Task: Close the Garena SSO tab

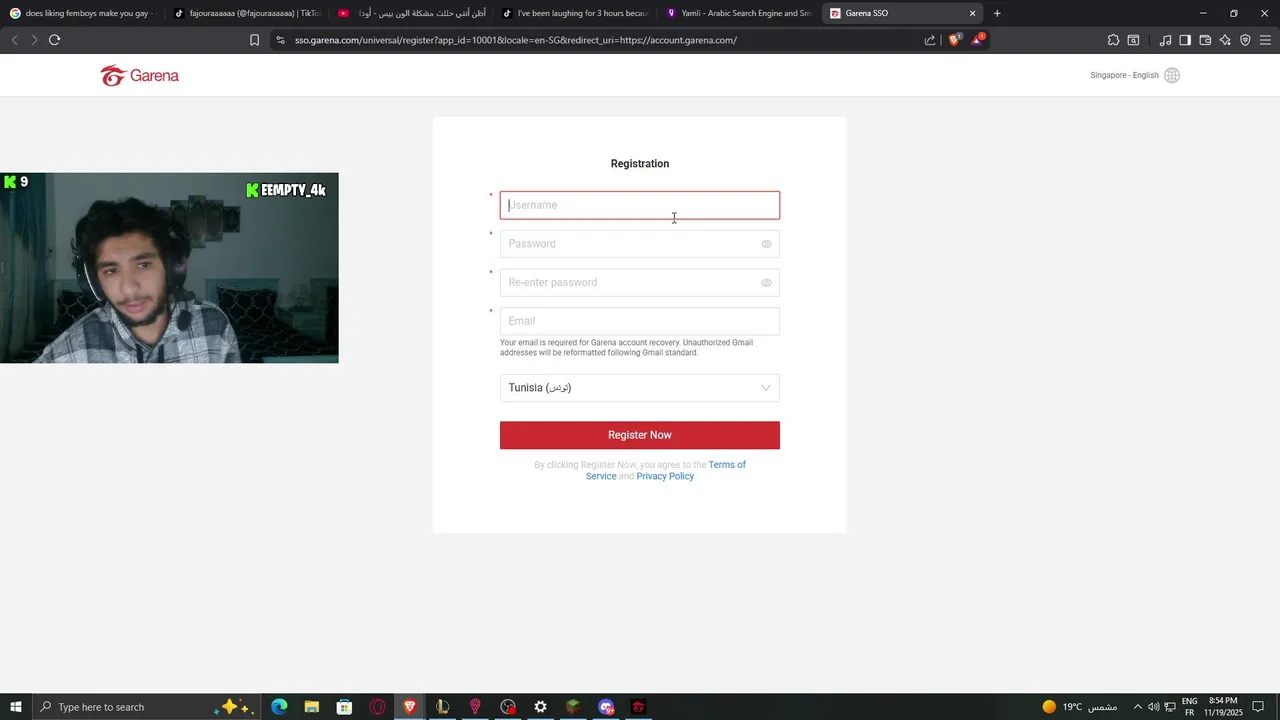Action: [x=972, y=13]
